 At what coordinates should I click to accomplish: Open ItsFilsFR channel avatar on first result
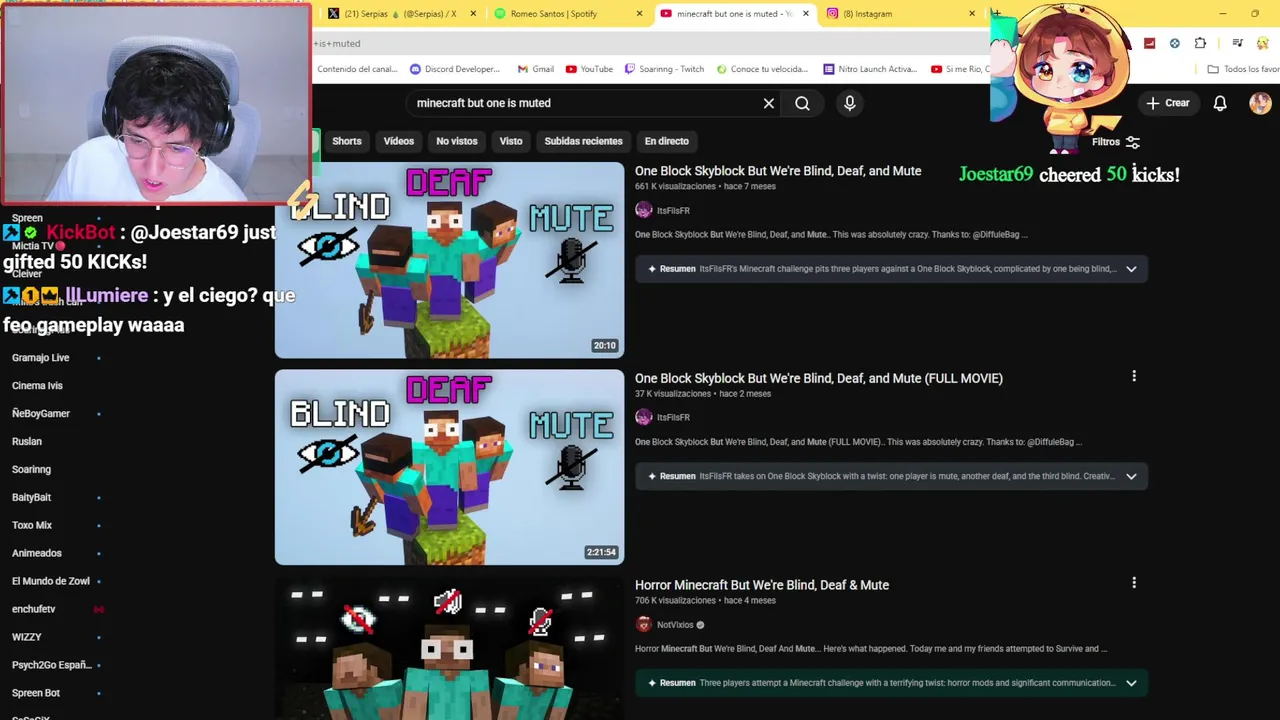tap(643, 210)
